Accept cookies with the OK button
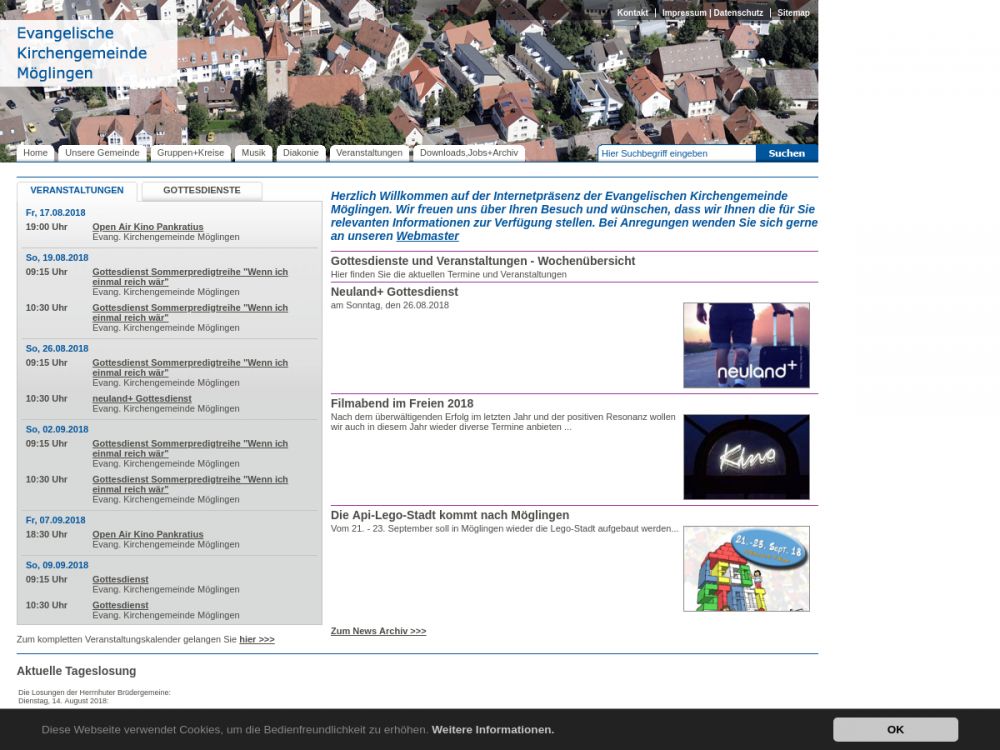Viewport: 1000px width, 750px height. 895,729
